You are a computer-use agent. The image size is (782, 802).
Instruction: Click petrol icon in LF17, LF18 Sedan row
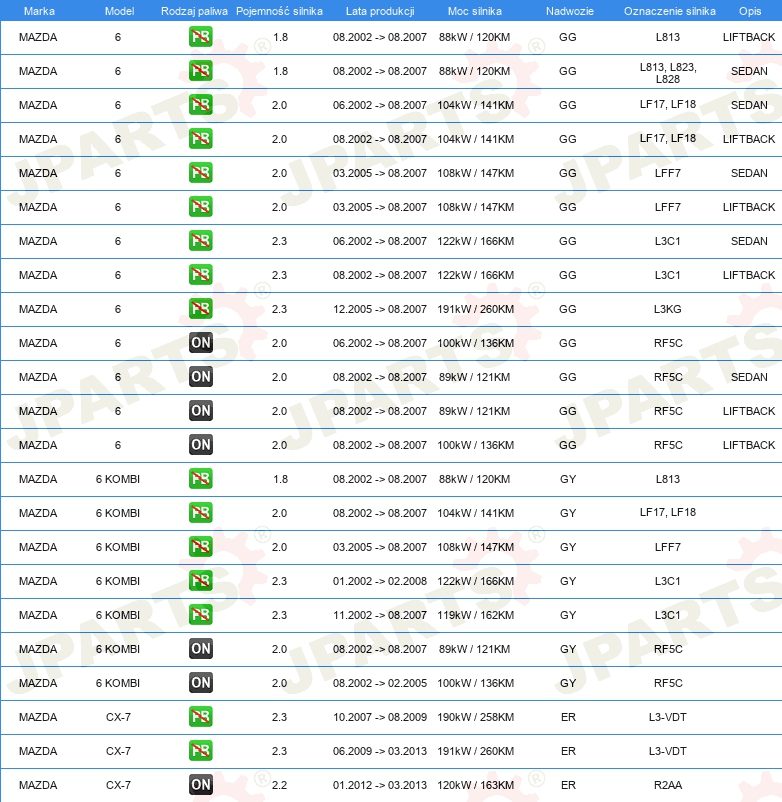(200, 105)
